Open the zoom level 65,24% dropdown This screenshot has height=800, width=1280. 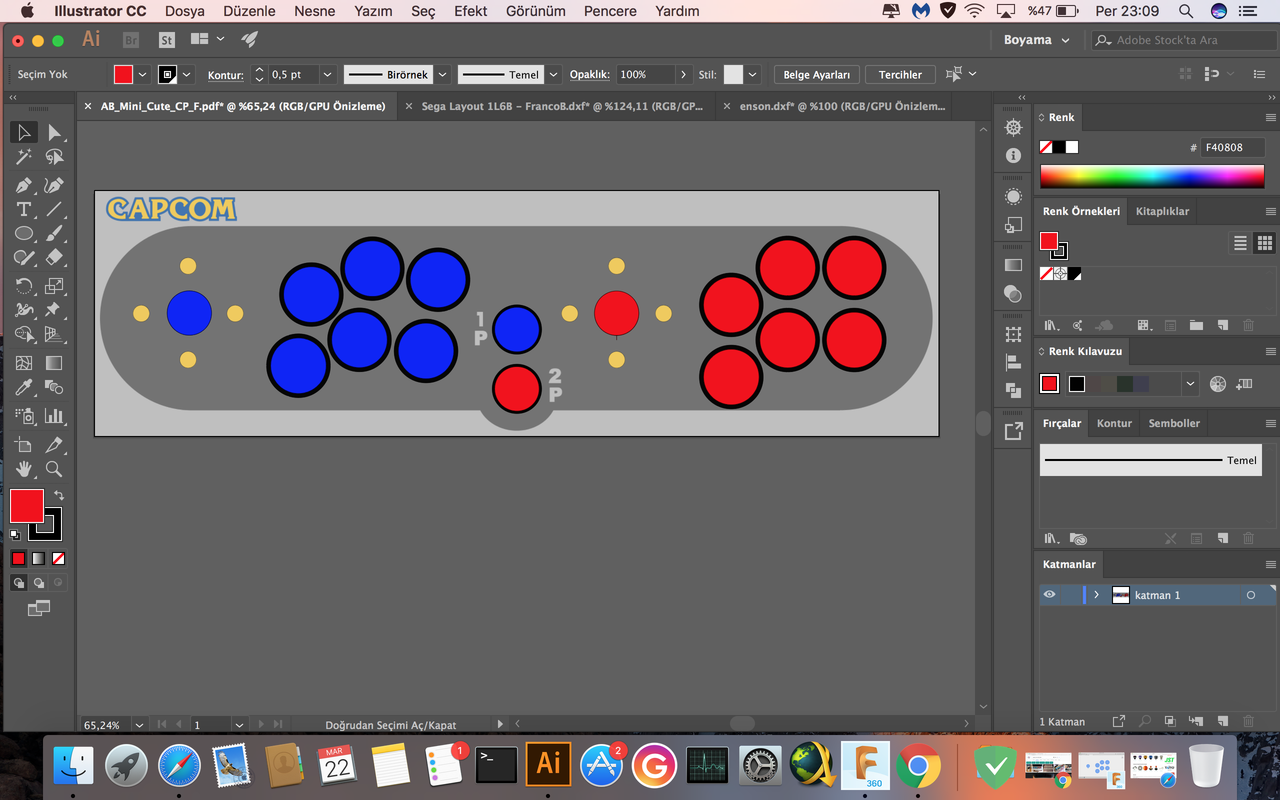(138, 724)
